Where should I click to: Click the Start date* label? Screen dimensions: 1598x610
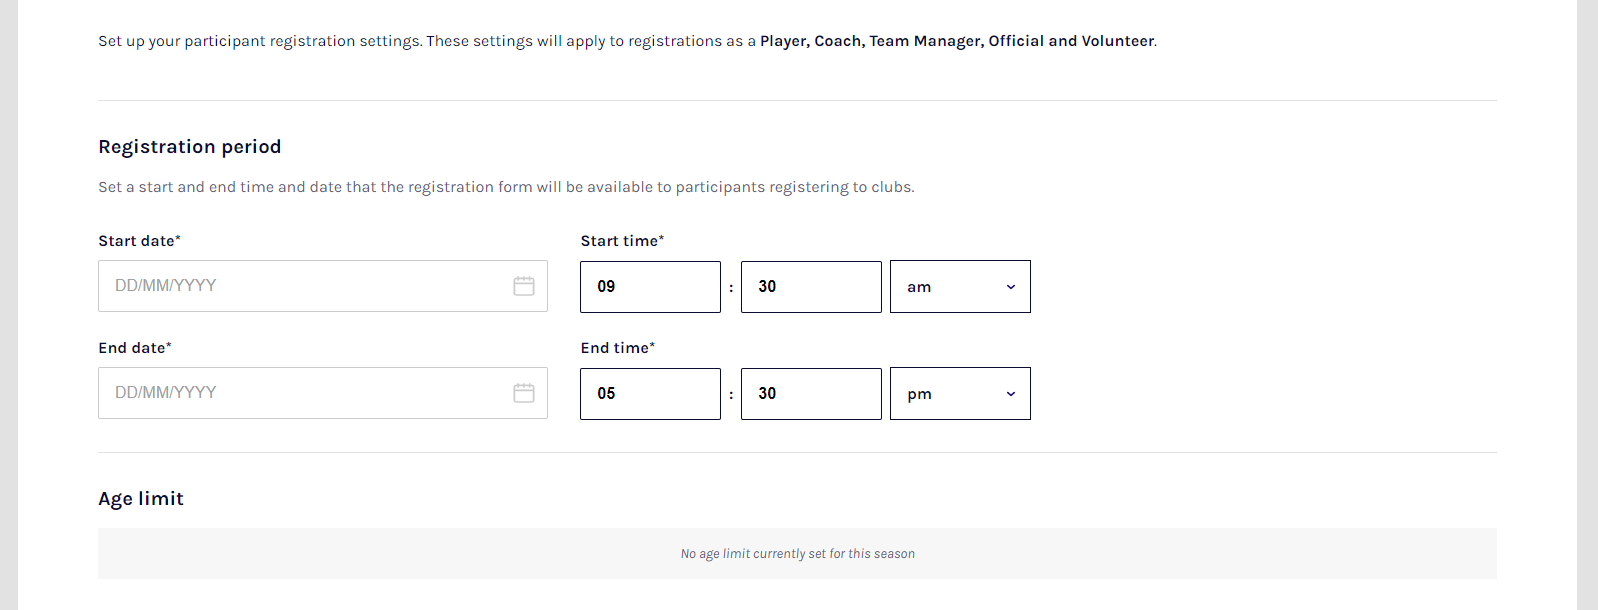140,241
